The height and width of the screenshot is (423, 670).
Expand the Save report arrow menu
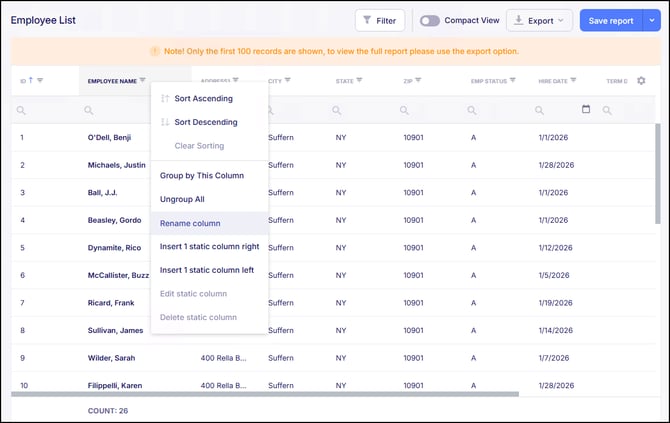[x=652, y=21]
